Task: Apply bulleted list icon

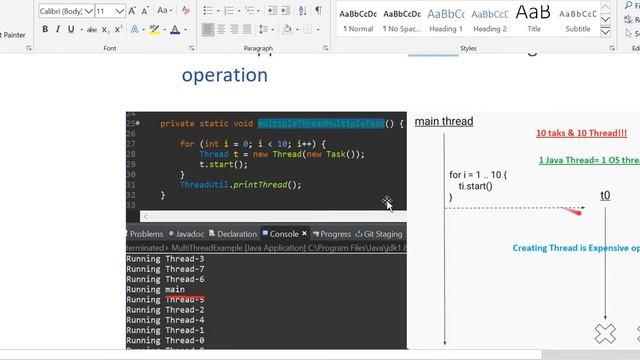Action: click(x=208, y=11)
